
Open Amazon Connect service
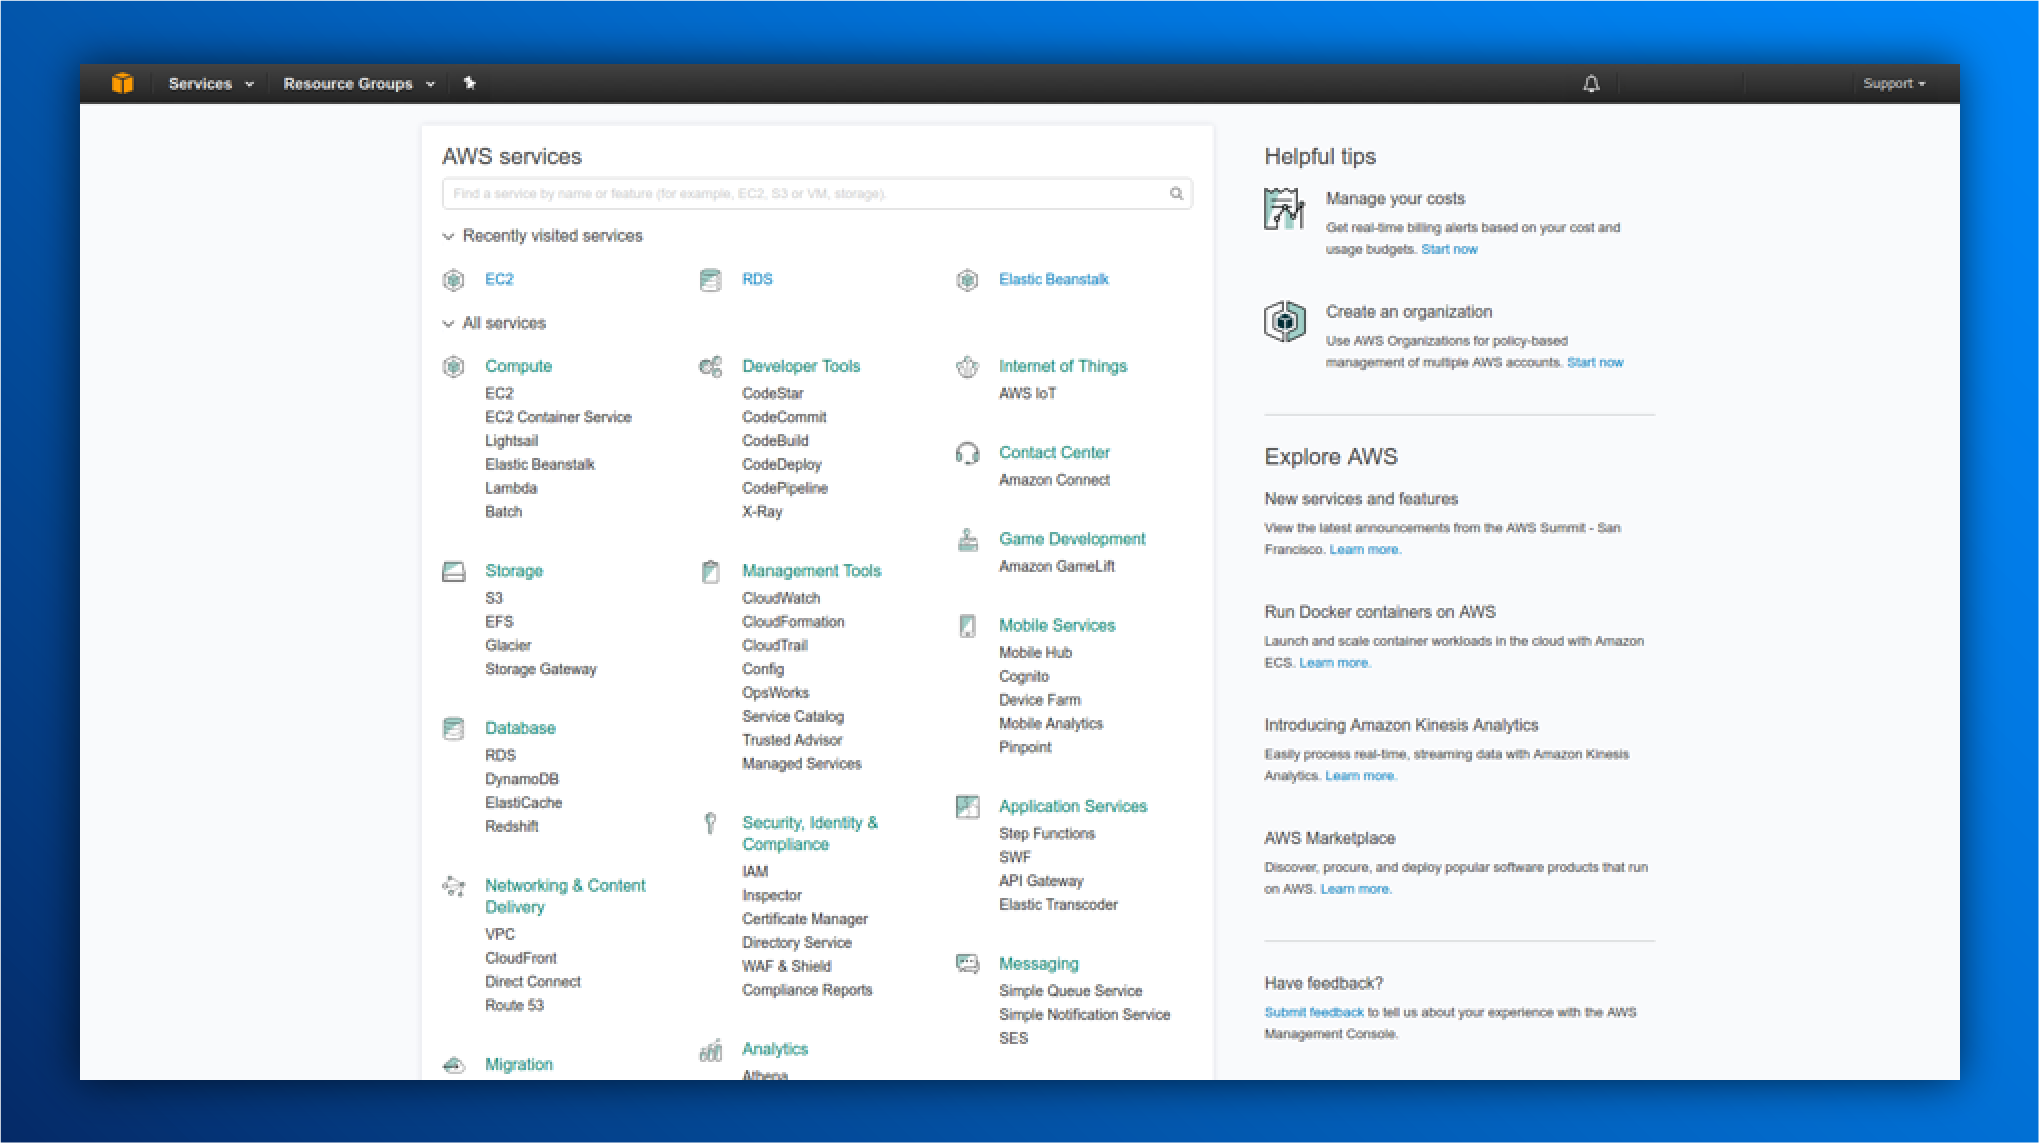[1054, 480]
